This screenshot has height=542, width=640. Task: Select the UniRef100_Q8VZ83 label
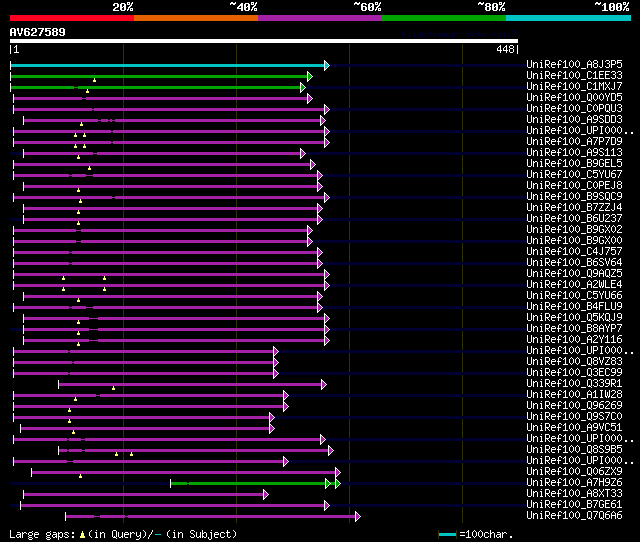point(574,362)
